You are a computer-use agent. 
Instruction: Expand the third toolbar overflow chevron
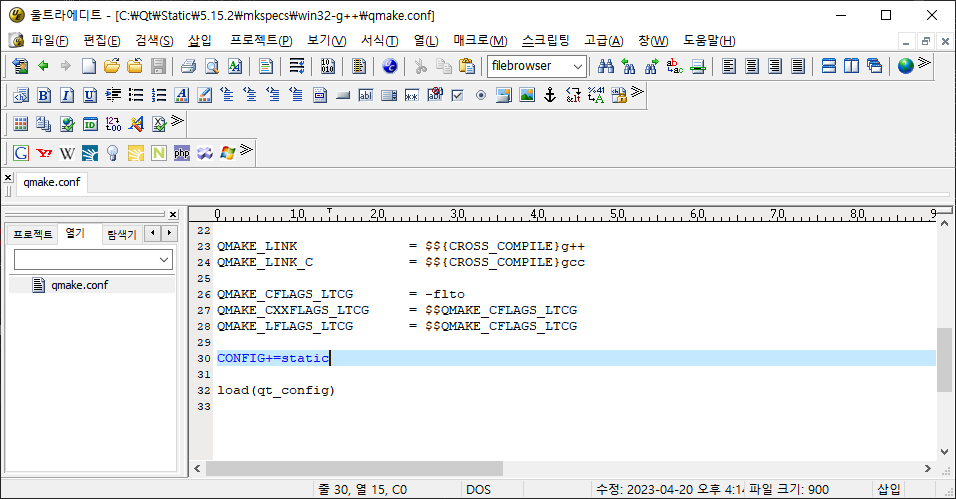pyautogui.click(x=177, y=121)
